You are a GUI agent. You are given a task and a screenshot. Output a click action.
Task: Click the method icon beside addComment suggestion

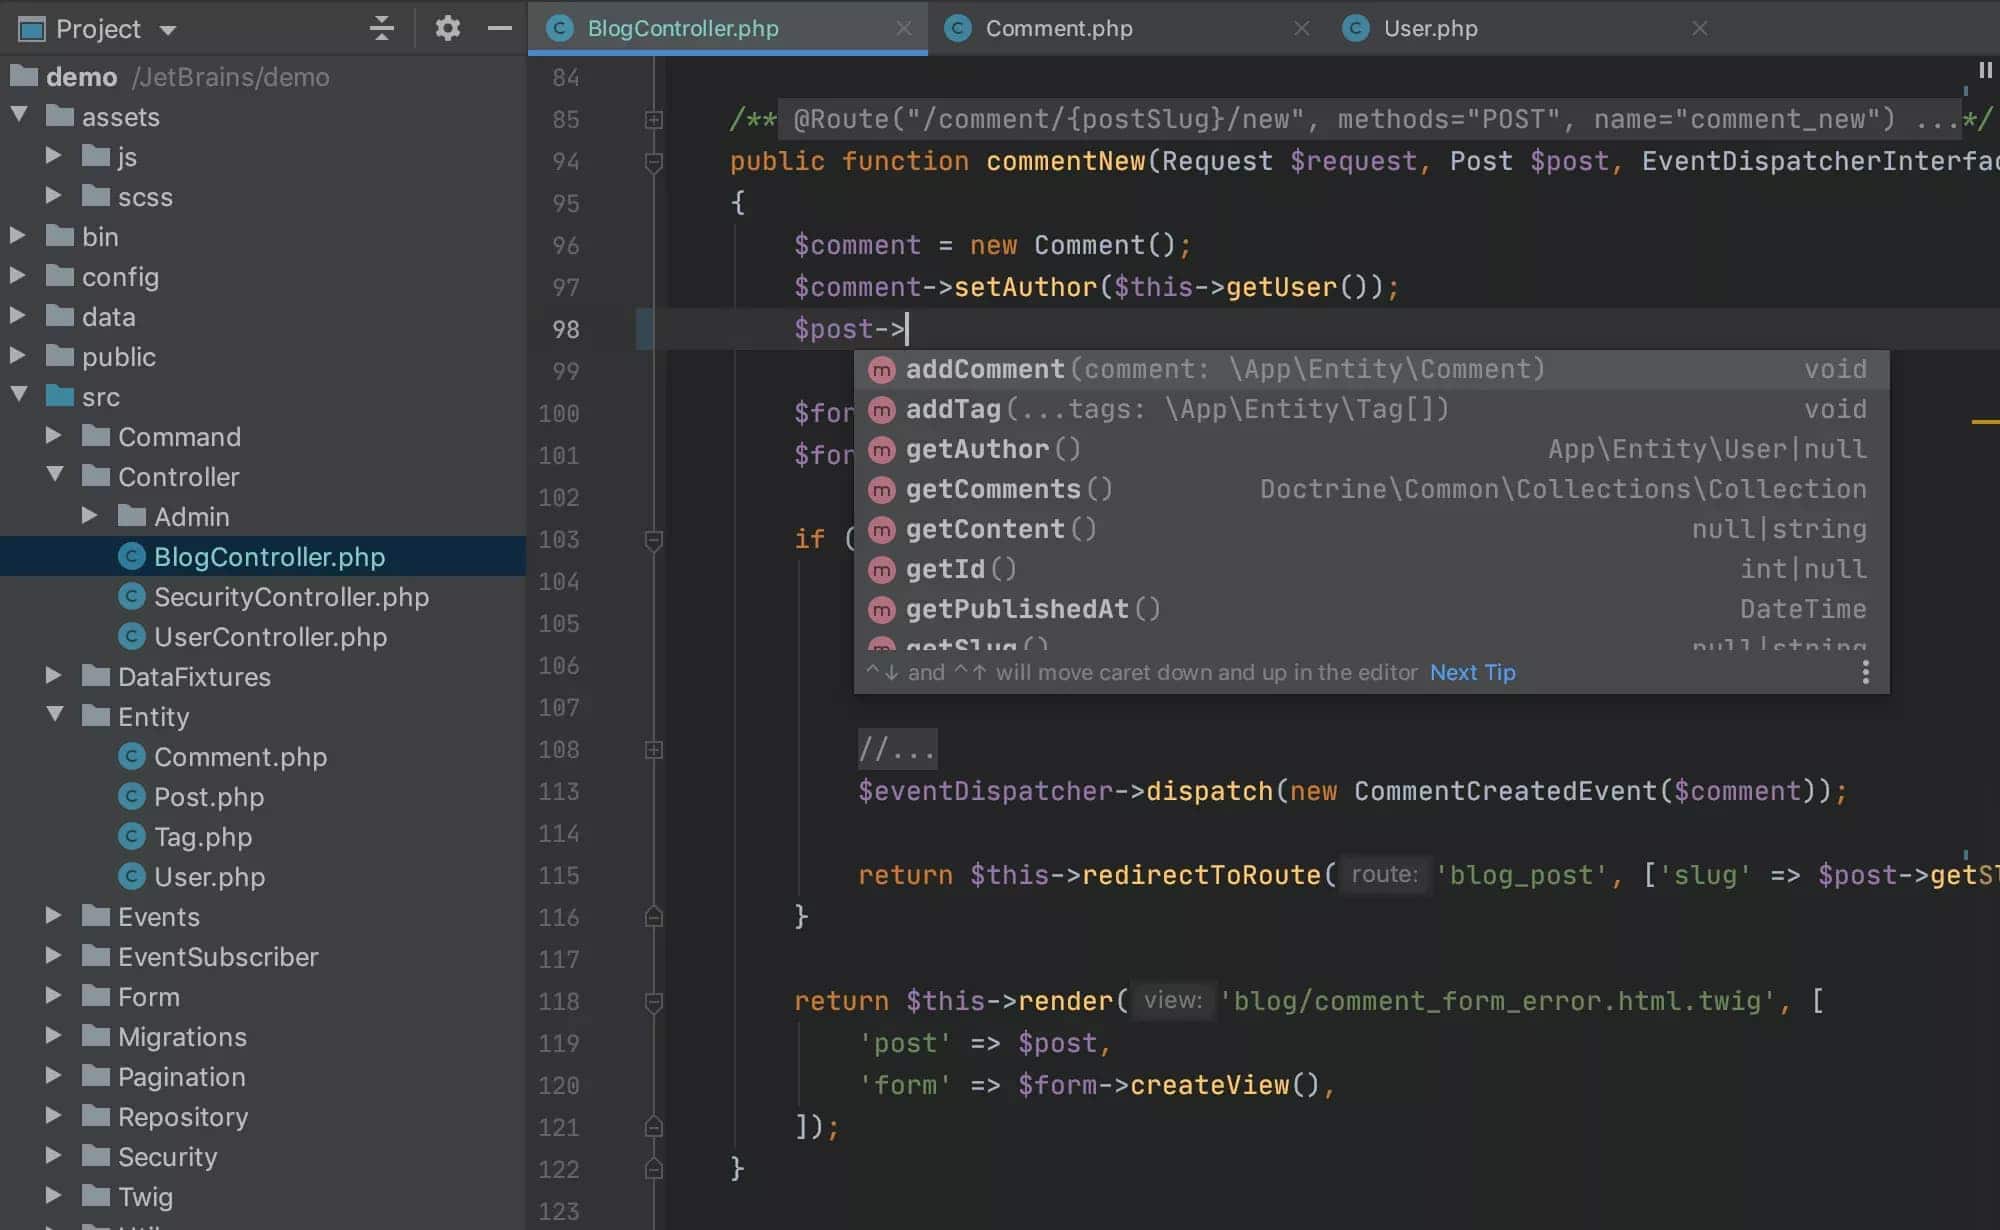(881, 369)
